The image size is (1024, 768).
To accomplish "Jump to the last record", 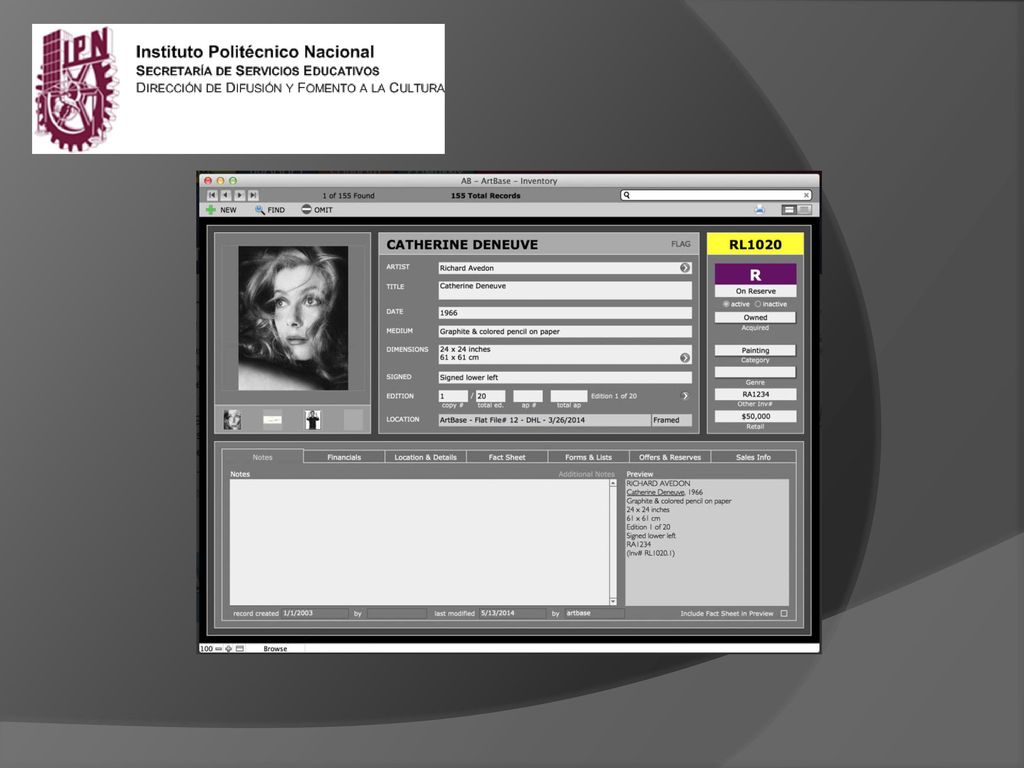I will 253,195.
